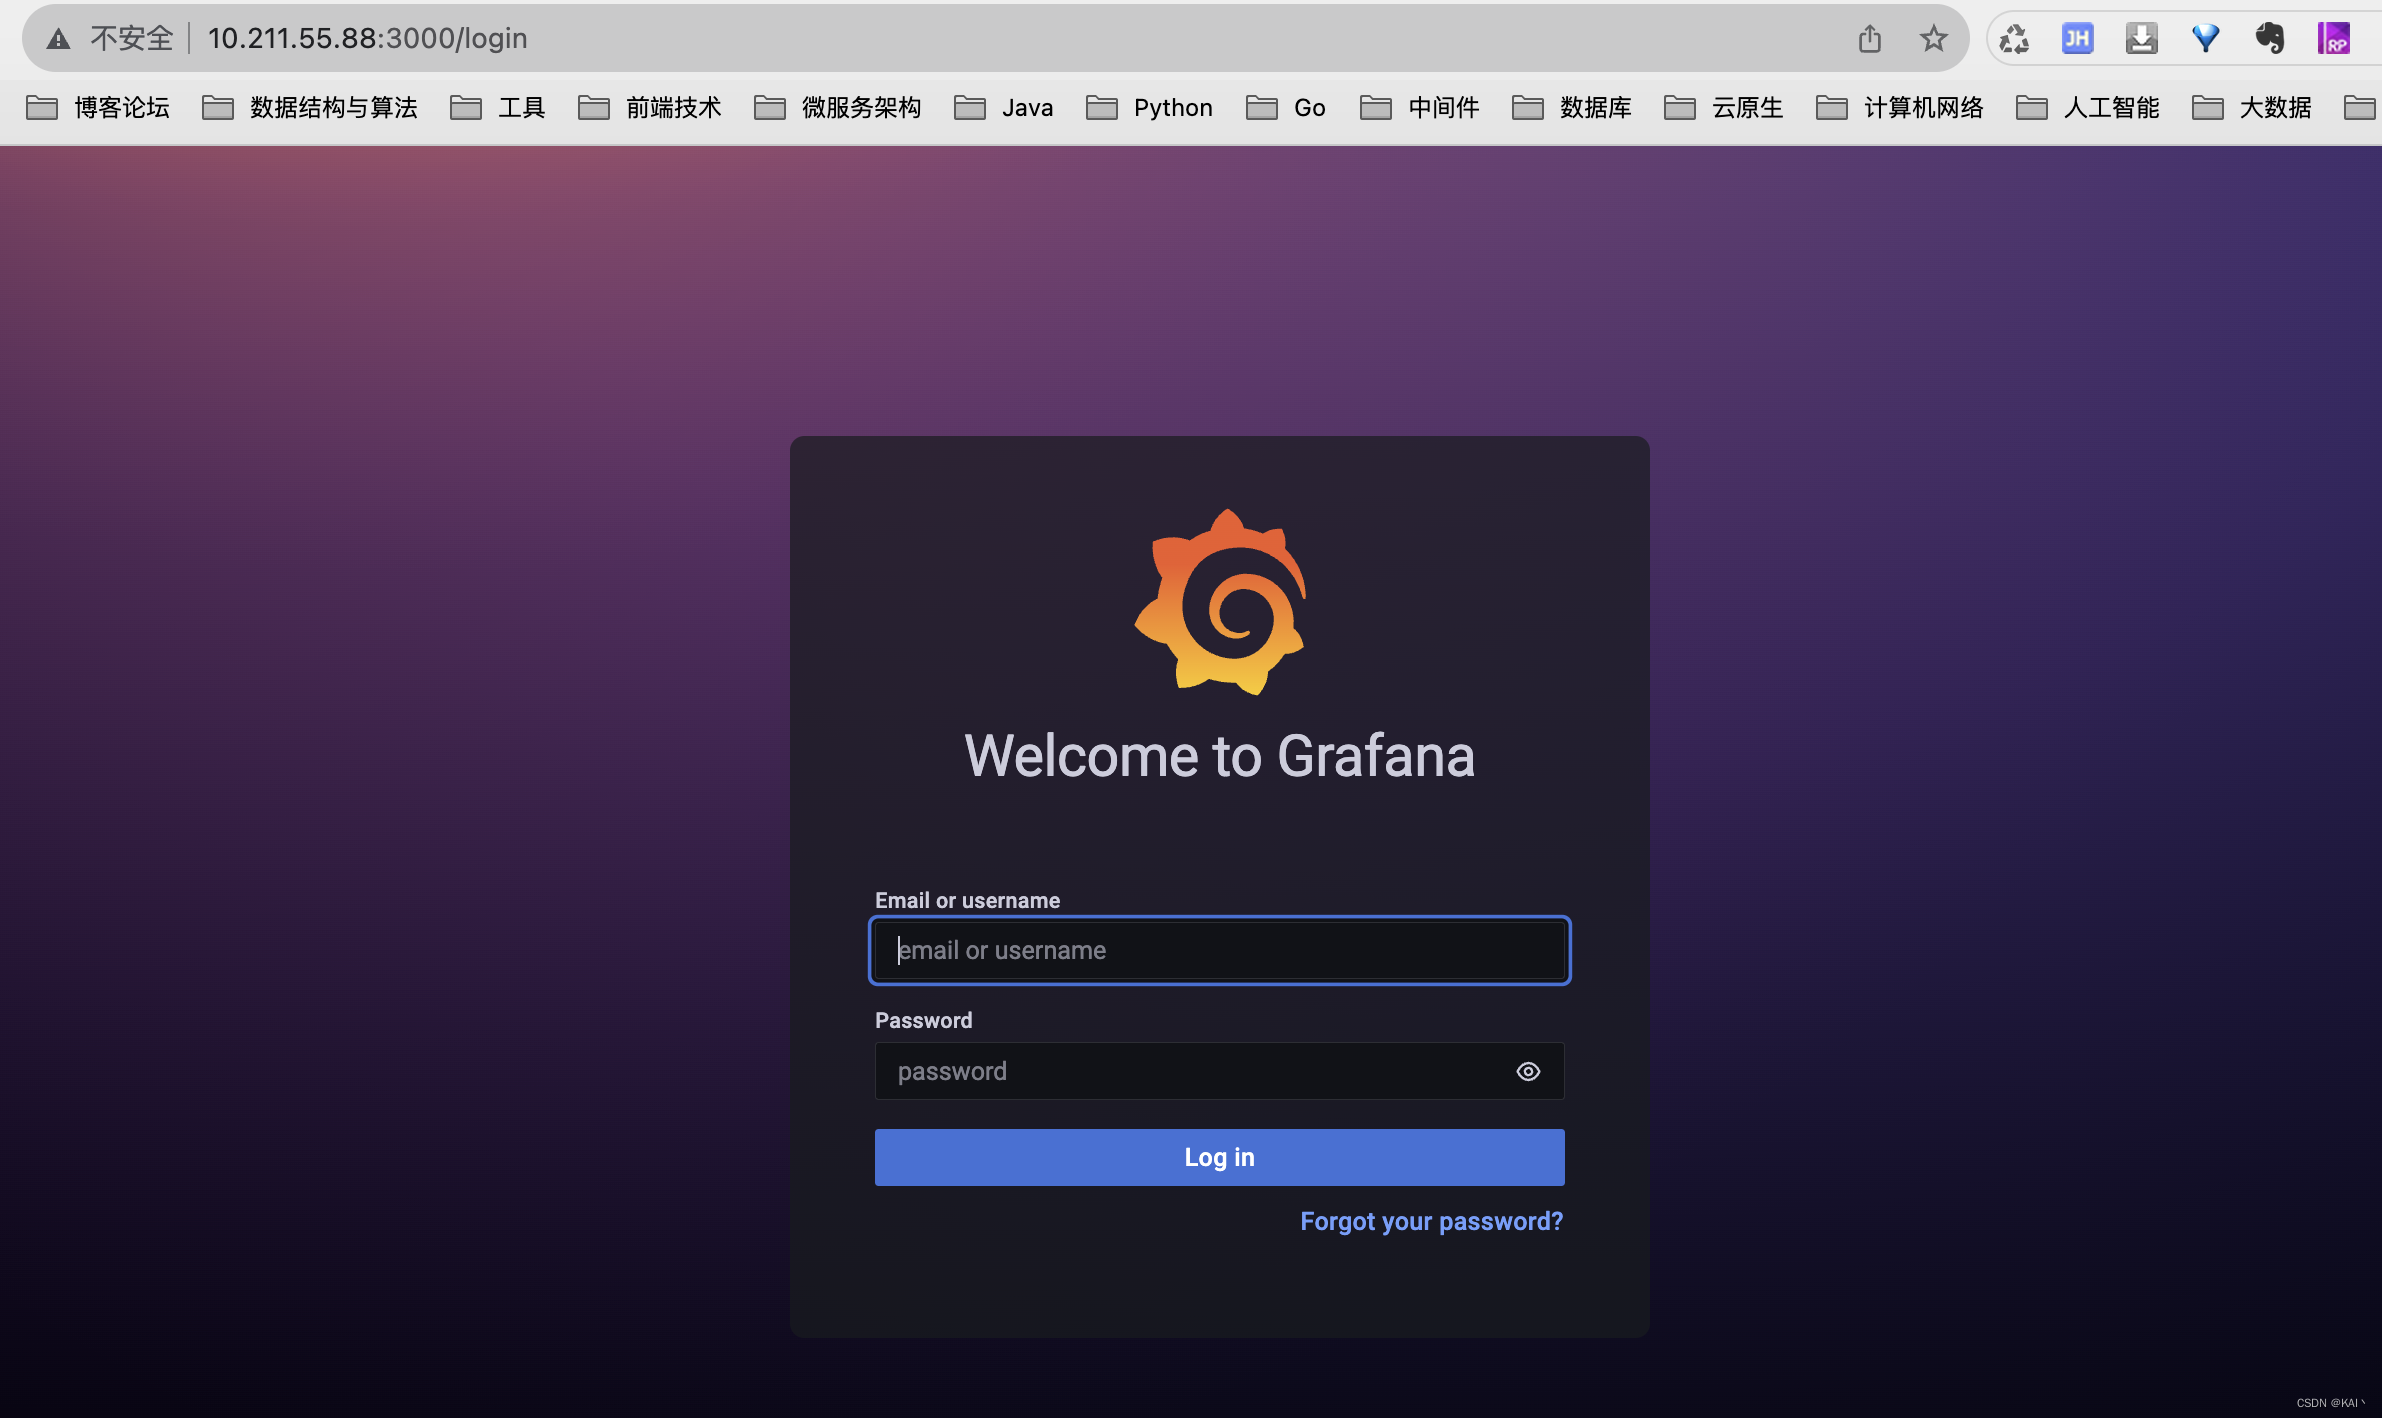The image size is (2382, 1418).
Task: Open Python bookmark folder
Action: 1150,107
